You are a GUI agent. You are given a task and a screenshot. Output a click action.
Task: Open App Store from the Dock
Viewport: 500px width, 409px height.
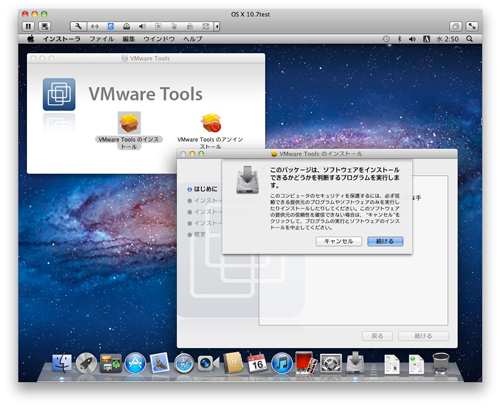coord(135,363)
